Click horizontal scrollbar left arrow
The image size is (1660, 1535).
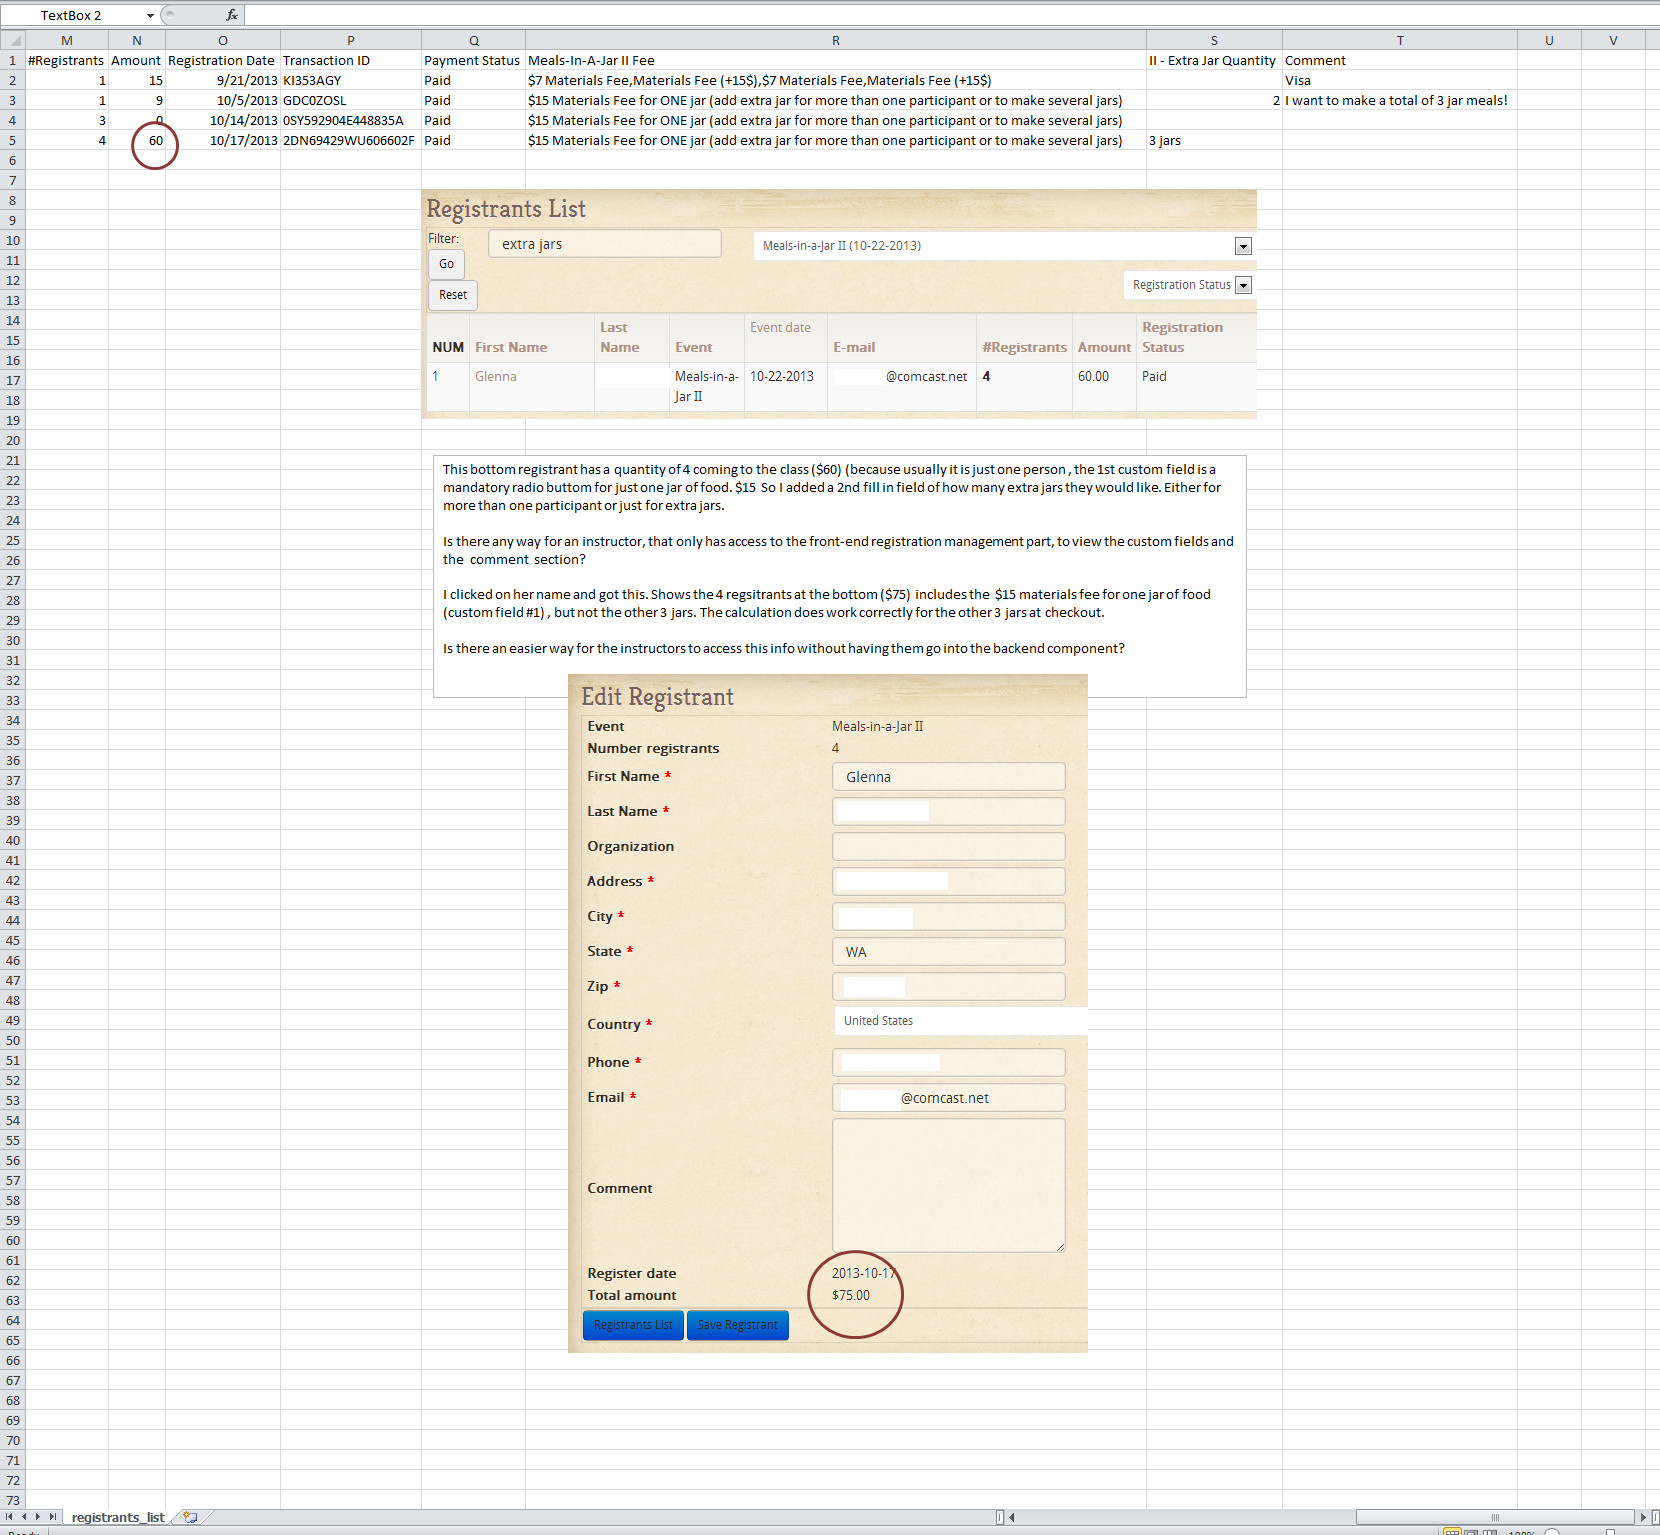(x=1012, y=1517)
